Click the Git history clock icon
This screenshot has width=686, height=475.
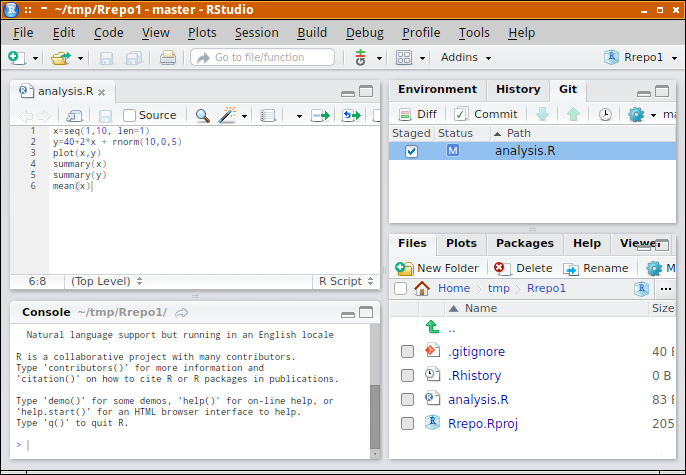[x=605, y=115]
